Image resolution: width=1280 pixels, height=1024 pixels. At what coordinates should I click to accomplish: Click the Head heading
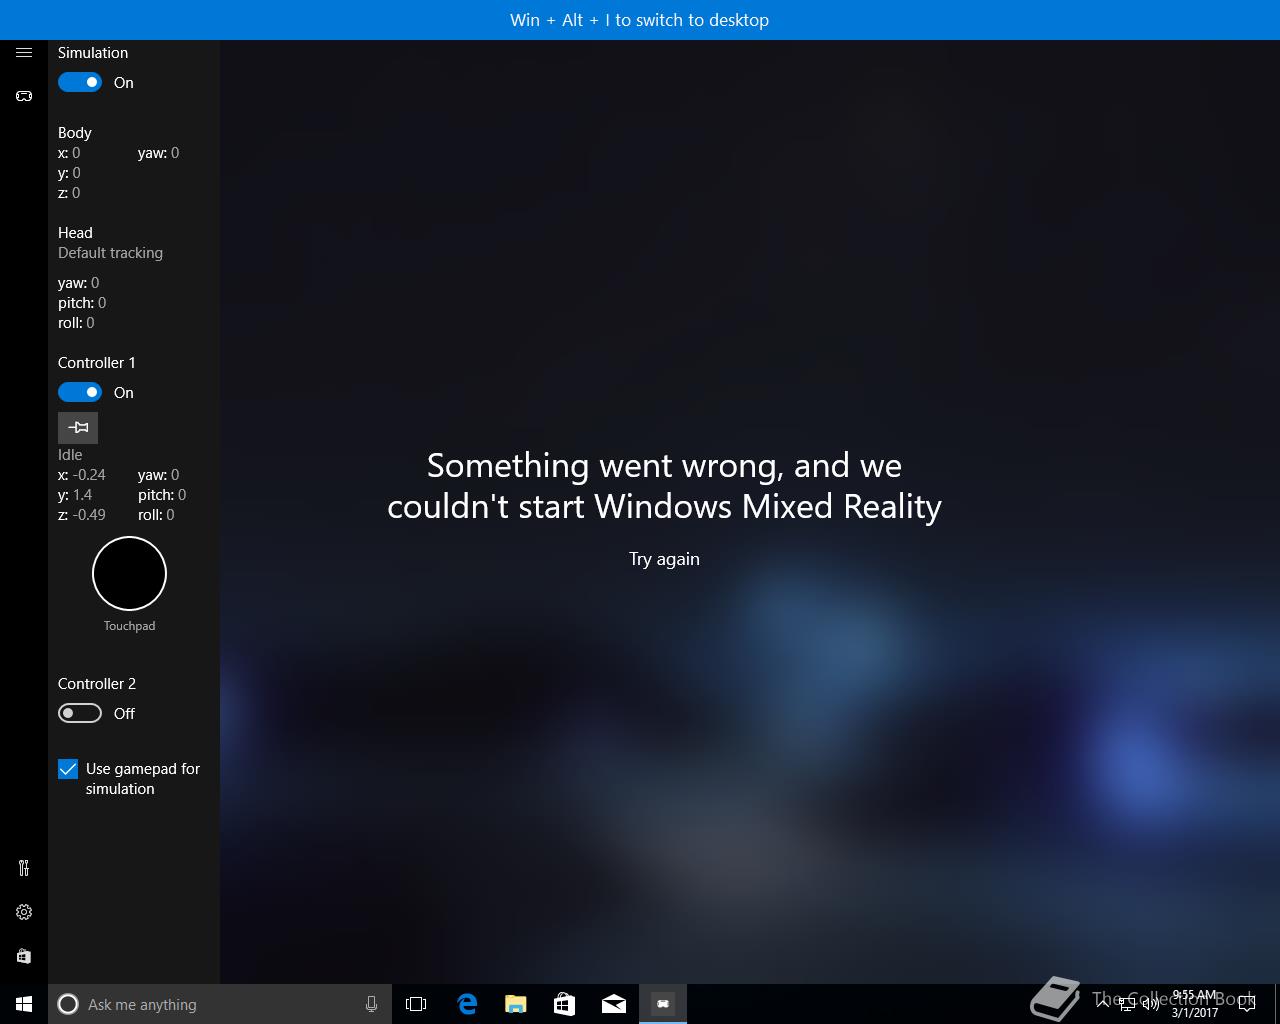[x=75, y=233]
